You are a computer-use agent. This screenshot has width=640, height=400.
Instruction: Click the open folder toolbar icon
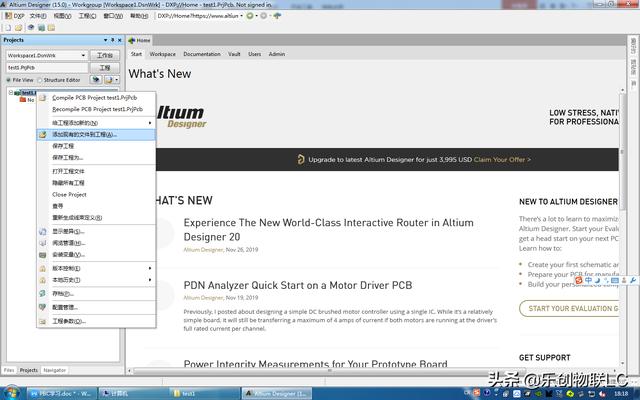18,28
